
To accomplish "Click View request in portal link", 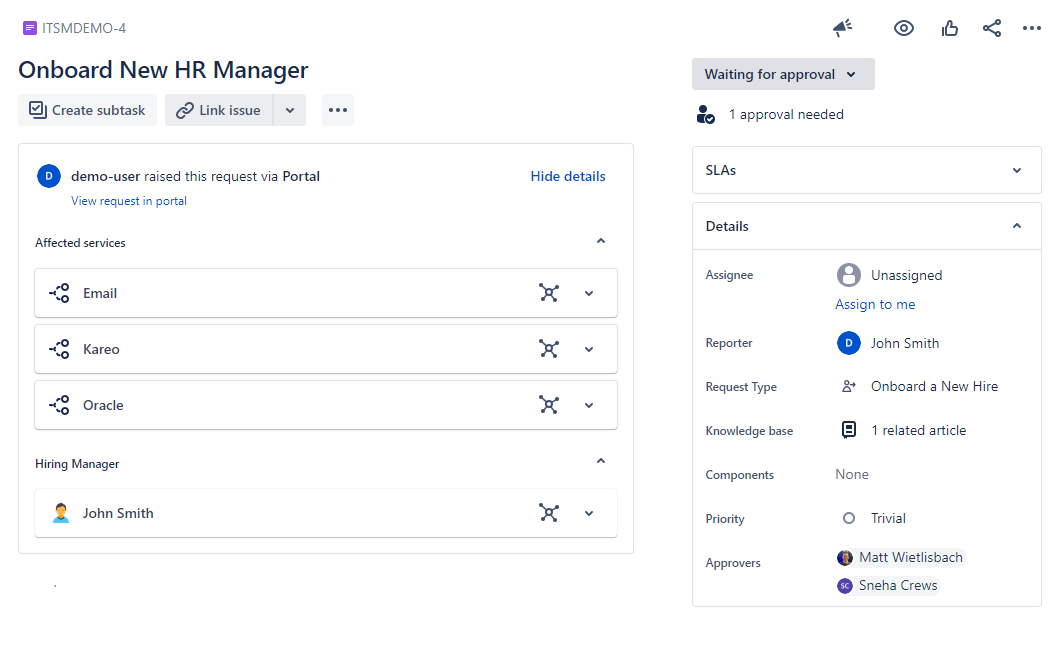I will click(129, 201).
